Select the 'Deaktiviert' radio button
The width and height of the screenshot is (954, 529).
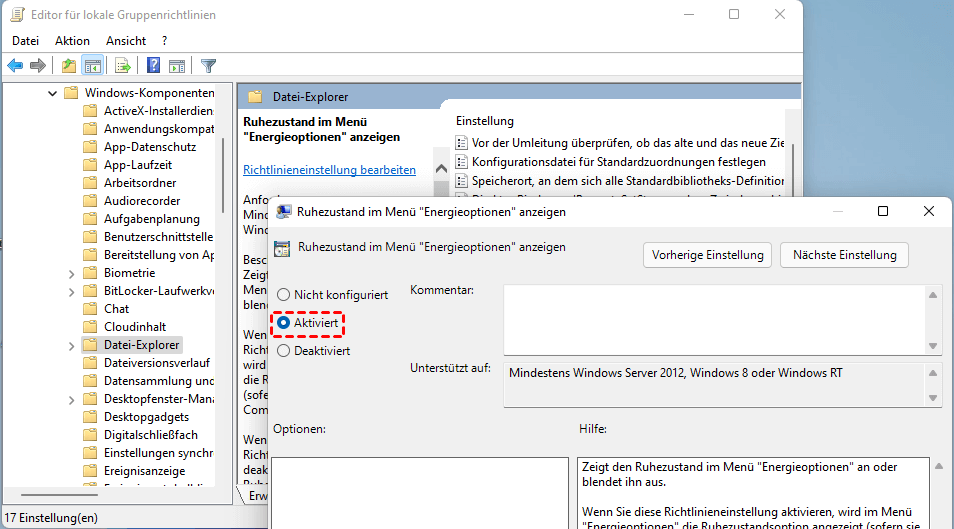pyautogui.click(x=284, y=351)
